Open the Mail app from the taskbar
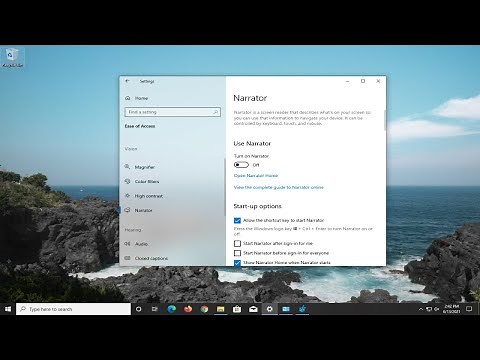Screen dimensions: 480x360 [x=253, y=309]
